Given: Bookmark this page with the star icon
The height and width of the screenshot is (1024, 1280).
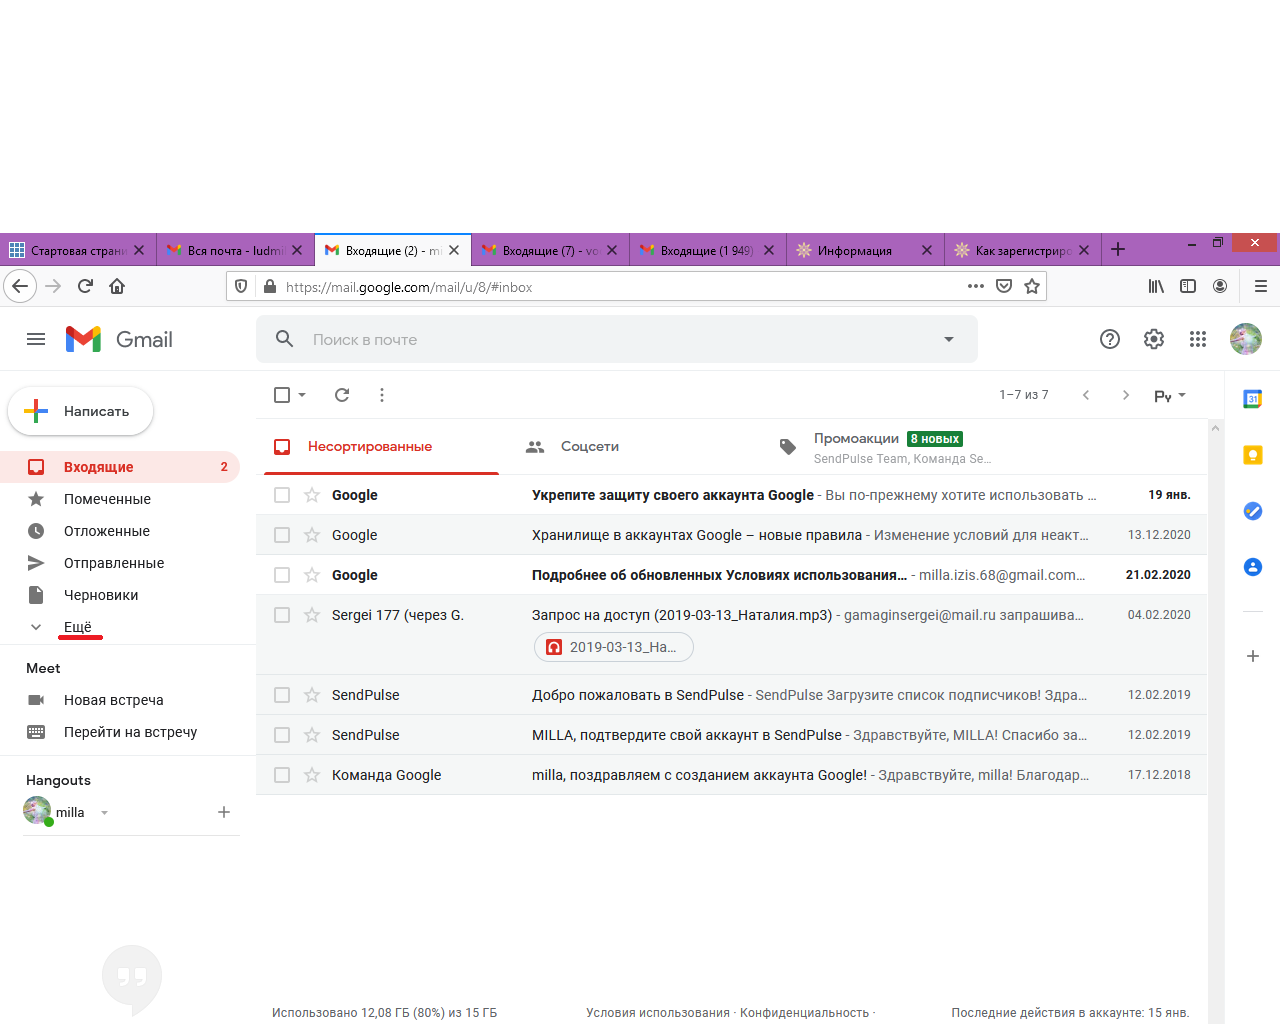Looking at the screenshot, I should click(x=1032, y=286).
